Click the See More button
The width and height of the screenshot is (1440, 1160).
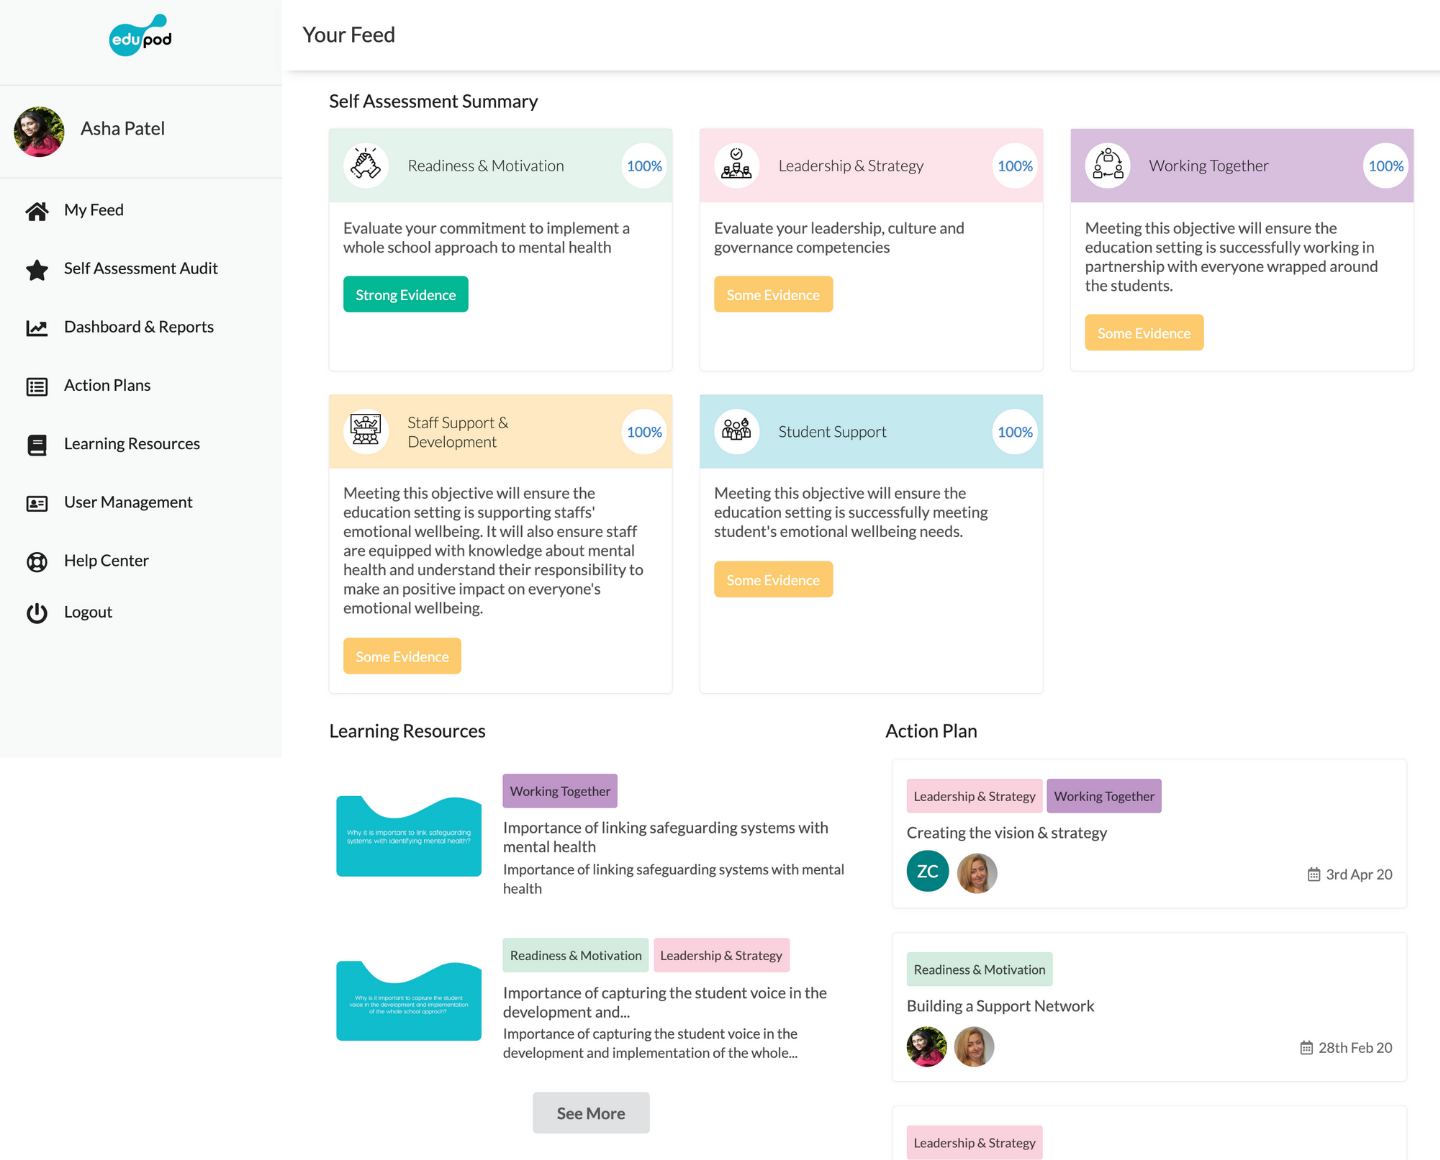click(x=591, y=1113)
